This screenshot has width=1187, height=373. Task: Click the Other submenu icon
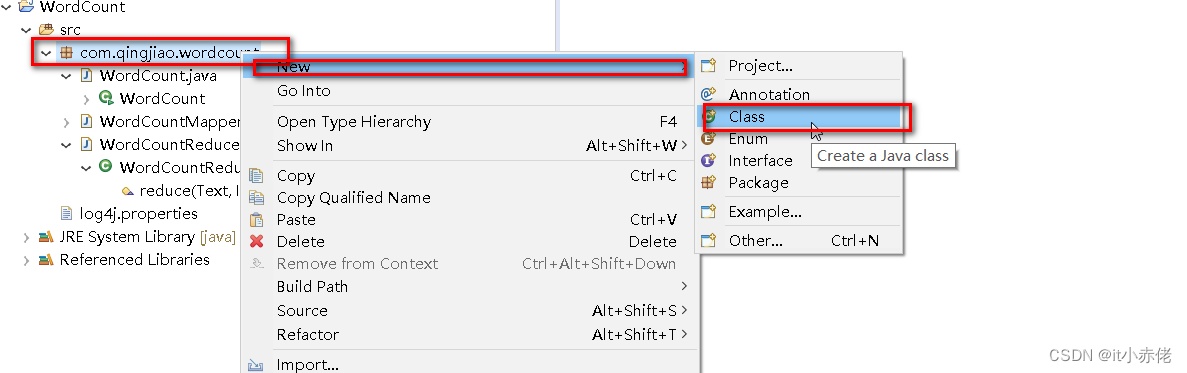click(709, 241)
